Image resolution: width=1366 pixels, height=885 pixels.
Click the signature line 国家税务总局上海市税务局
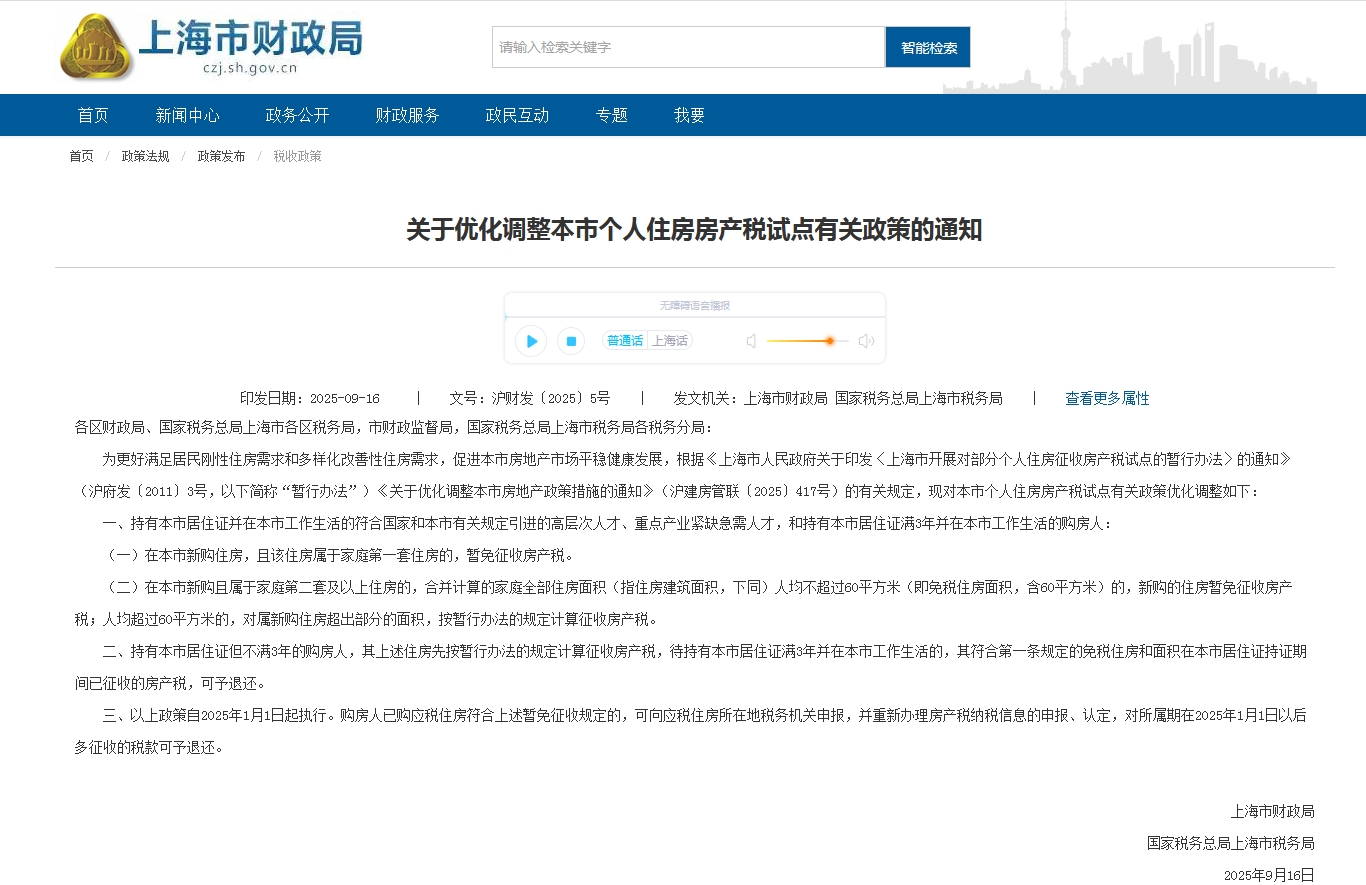click(1231, 843)
